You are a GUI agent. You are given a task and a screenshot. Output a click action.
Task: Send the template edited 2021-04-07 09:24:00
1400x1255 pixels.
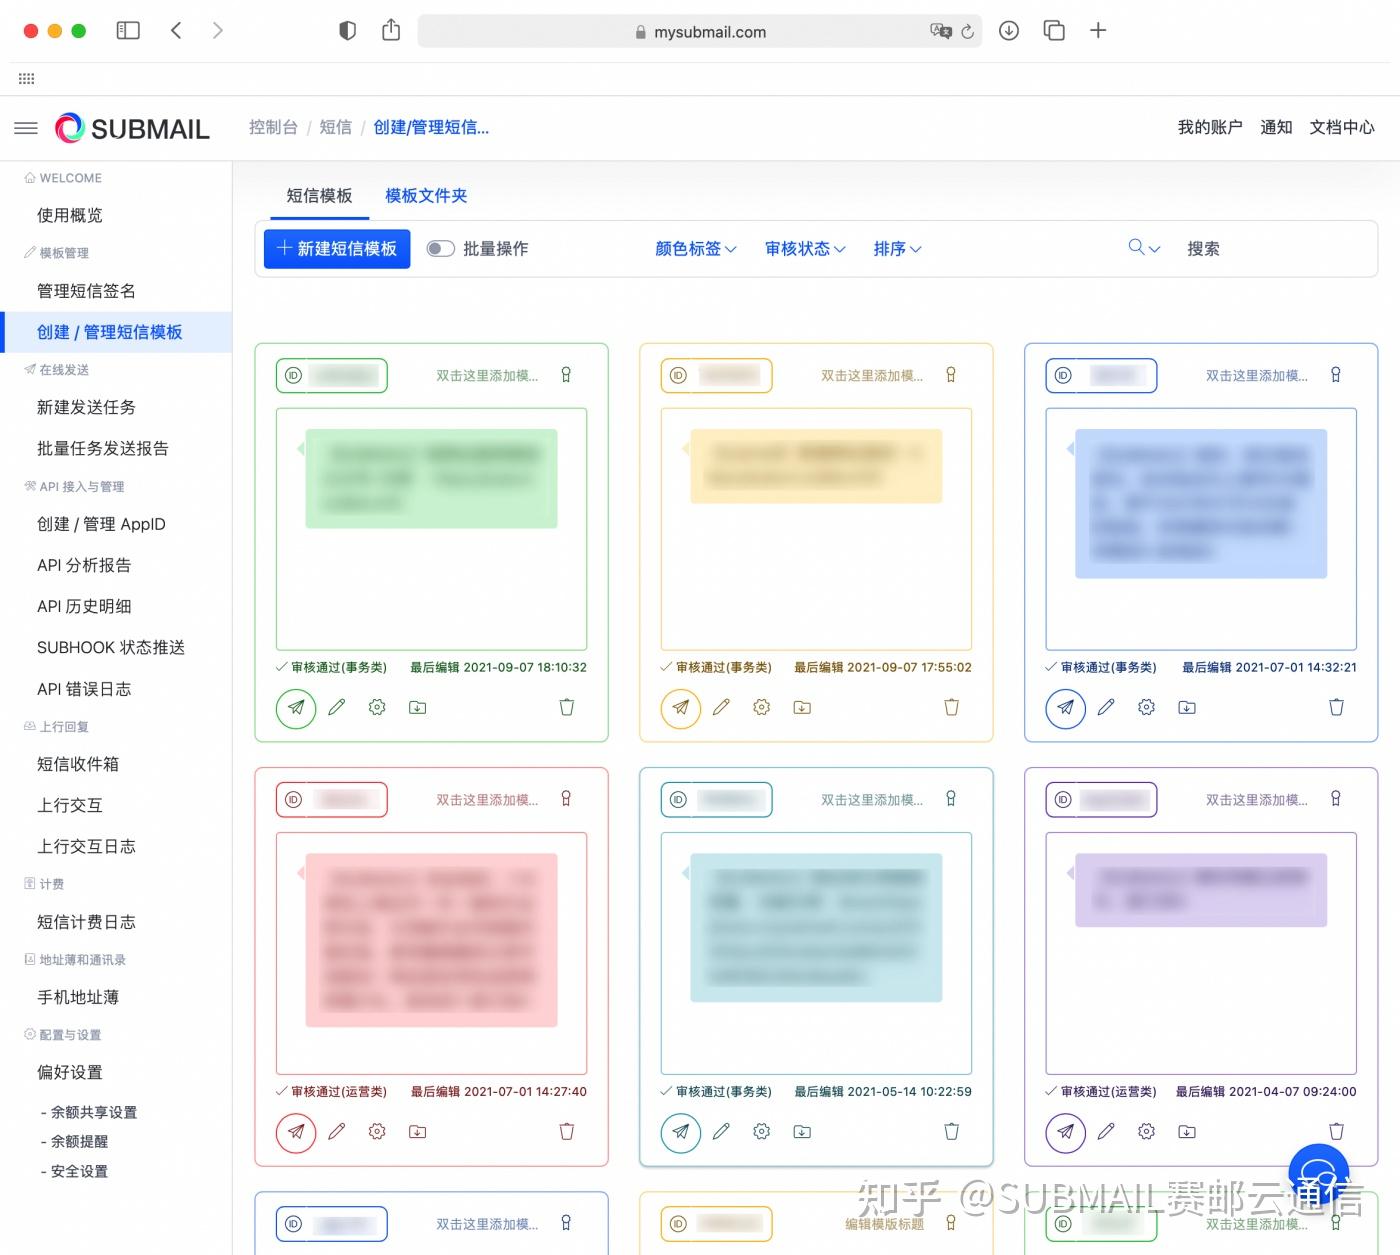tap(1066, 1132)
